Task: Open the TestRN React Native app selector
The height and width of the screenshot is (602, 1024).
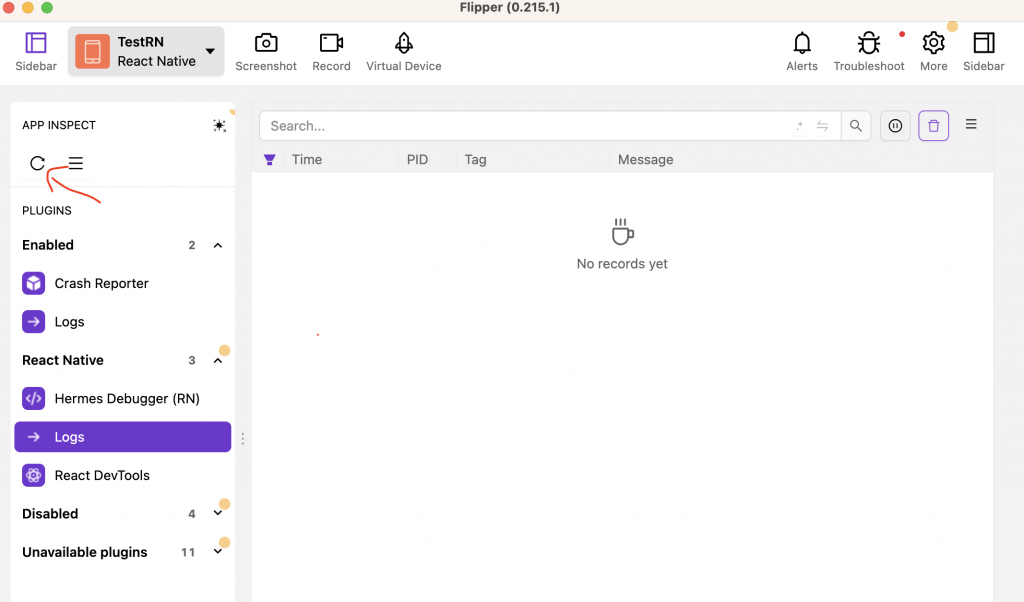Action: click(146, 52)
